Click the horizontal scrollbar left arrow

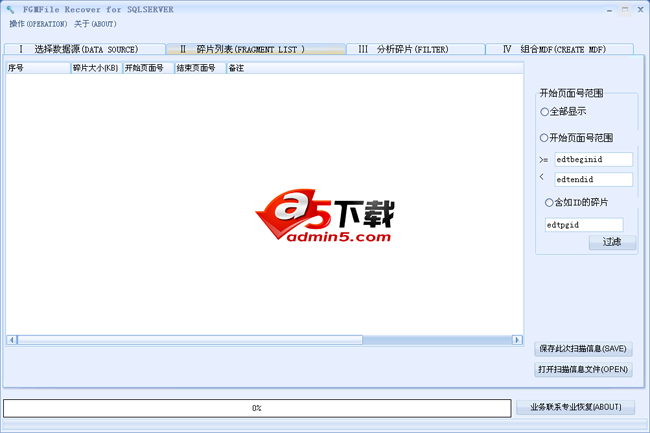(12, 340)
